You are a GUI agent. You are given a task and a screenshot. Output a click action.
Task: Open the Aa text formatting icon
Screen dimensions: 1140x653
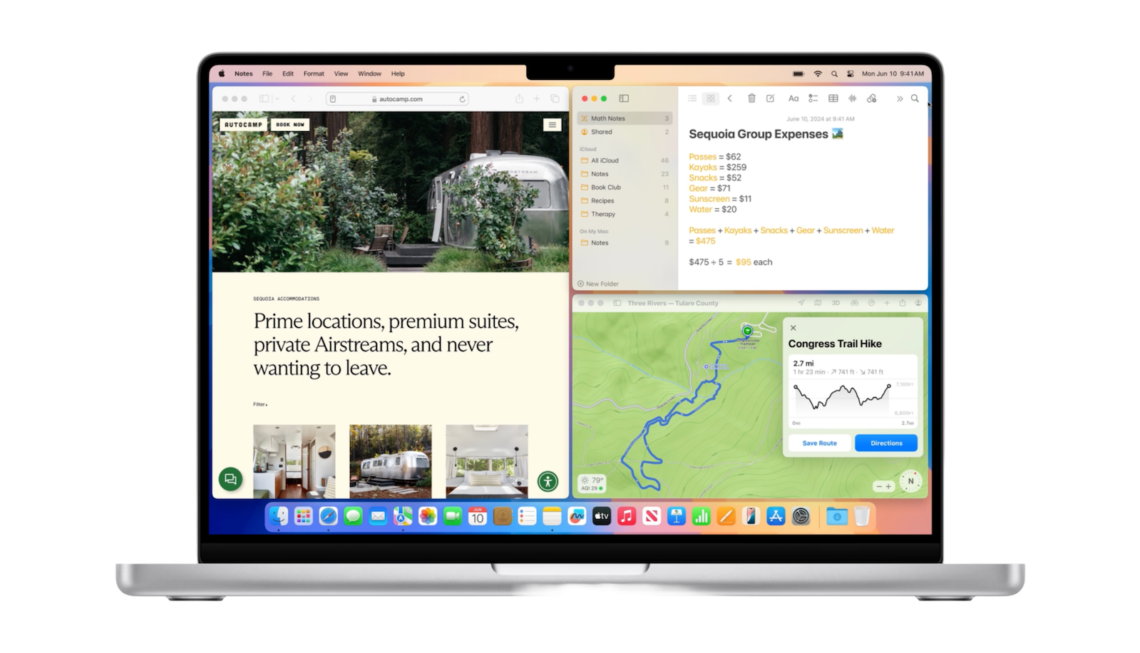click(794, 99)
